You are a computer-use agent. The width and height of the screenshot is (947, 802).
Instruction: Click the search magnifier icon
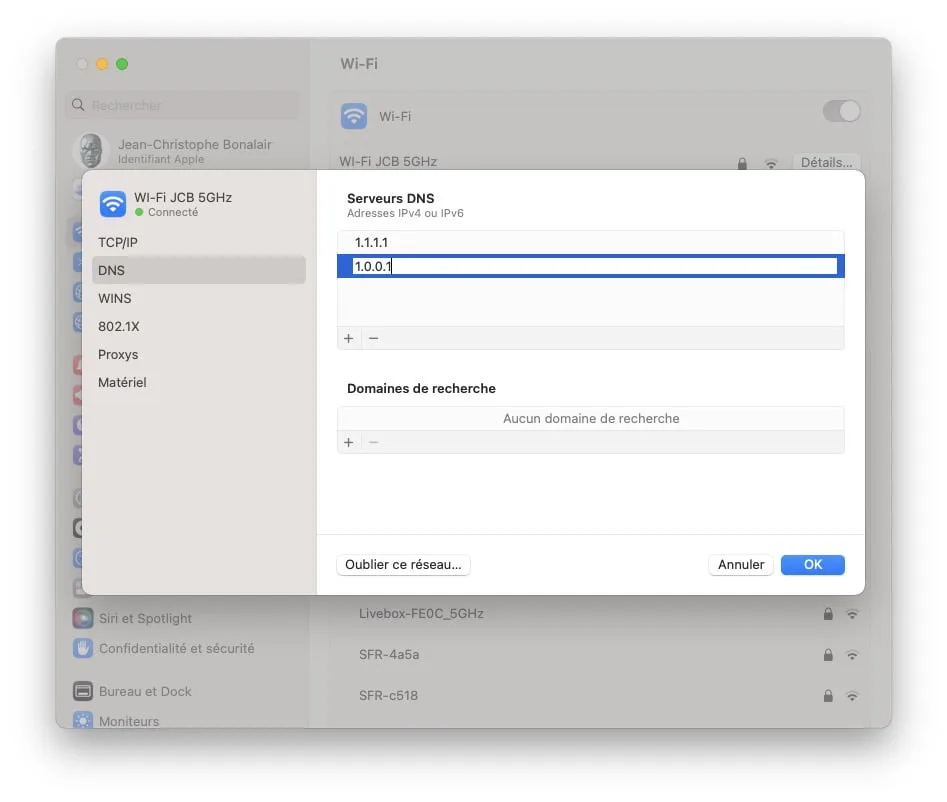[x=78, y=105]
